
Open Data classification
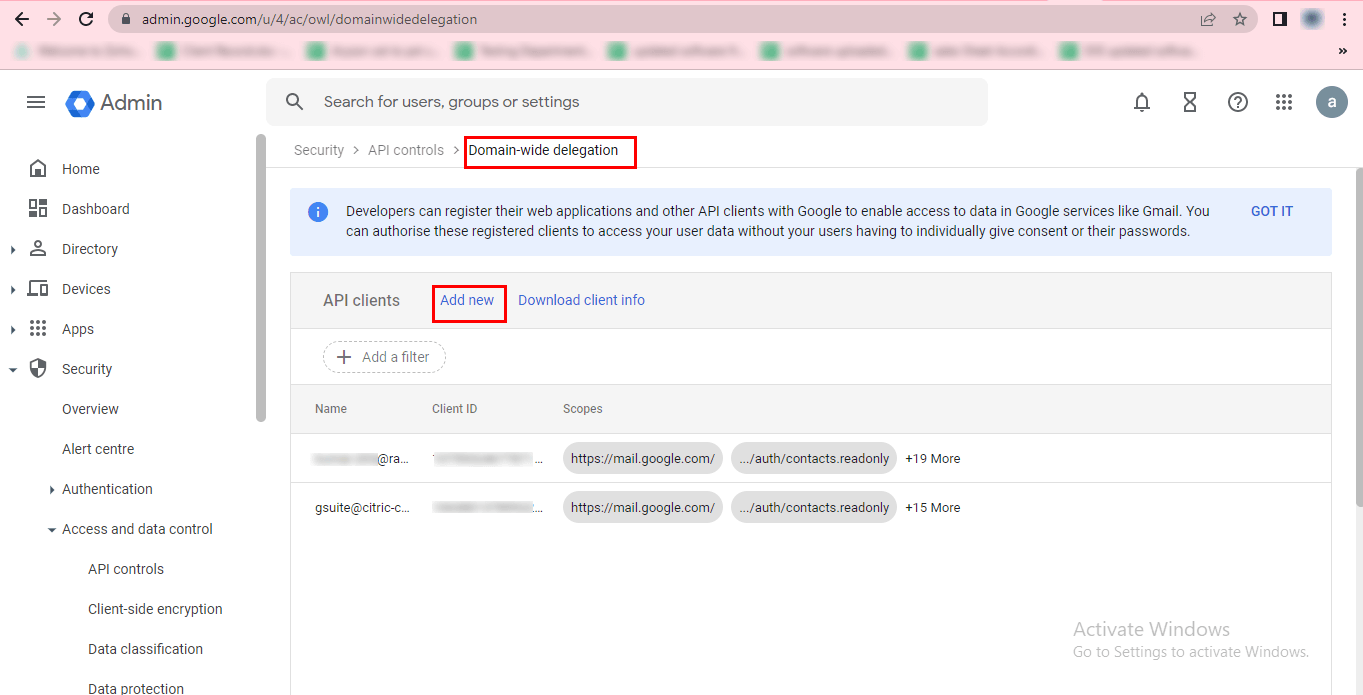145,649
